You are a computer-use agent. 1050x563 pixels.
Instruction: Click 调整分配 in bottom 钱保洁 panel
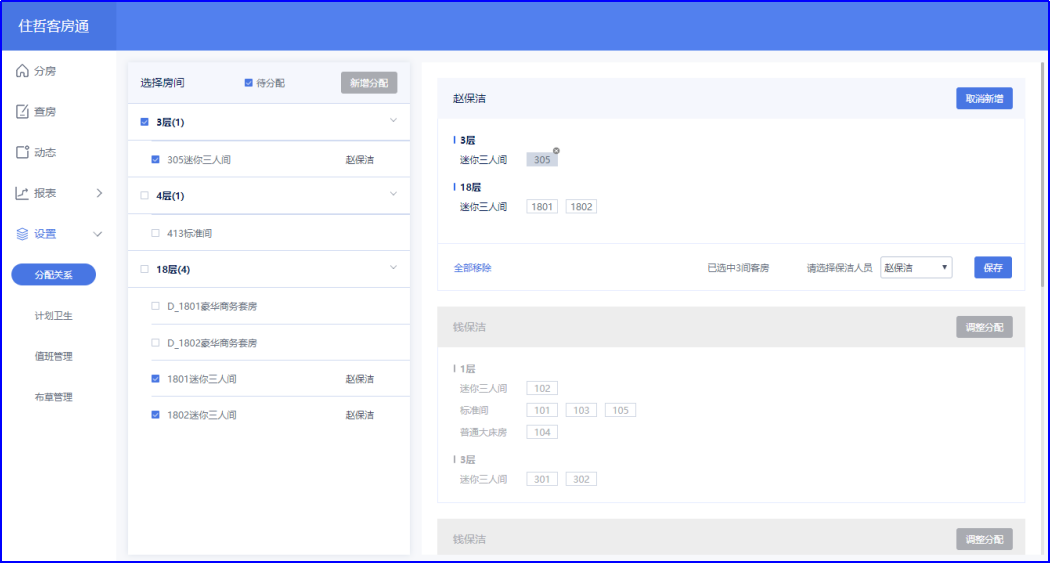(x=984, y=539)
